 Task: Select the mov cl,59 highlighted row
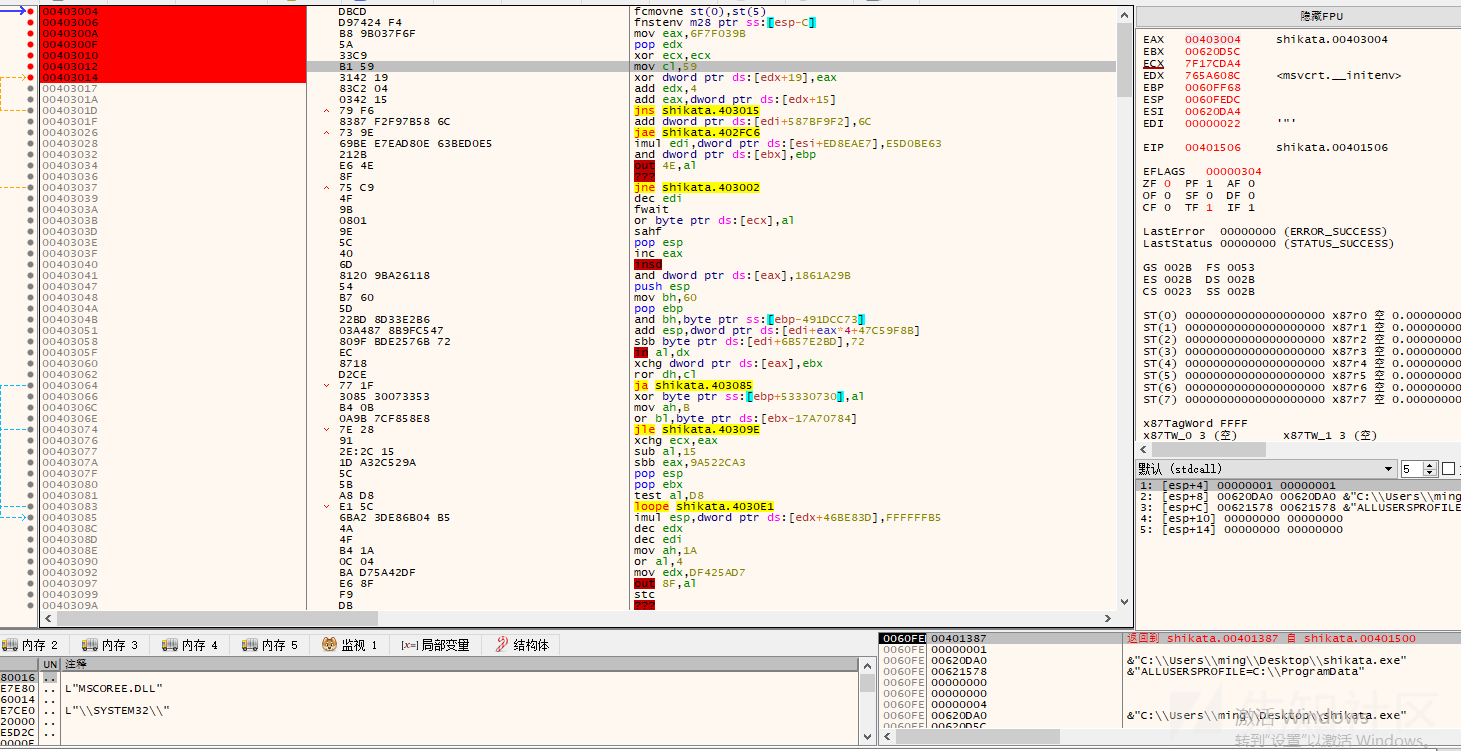576,66
